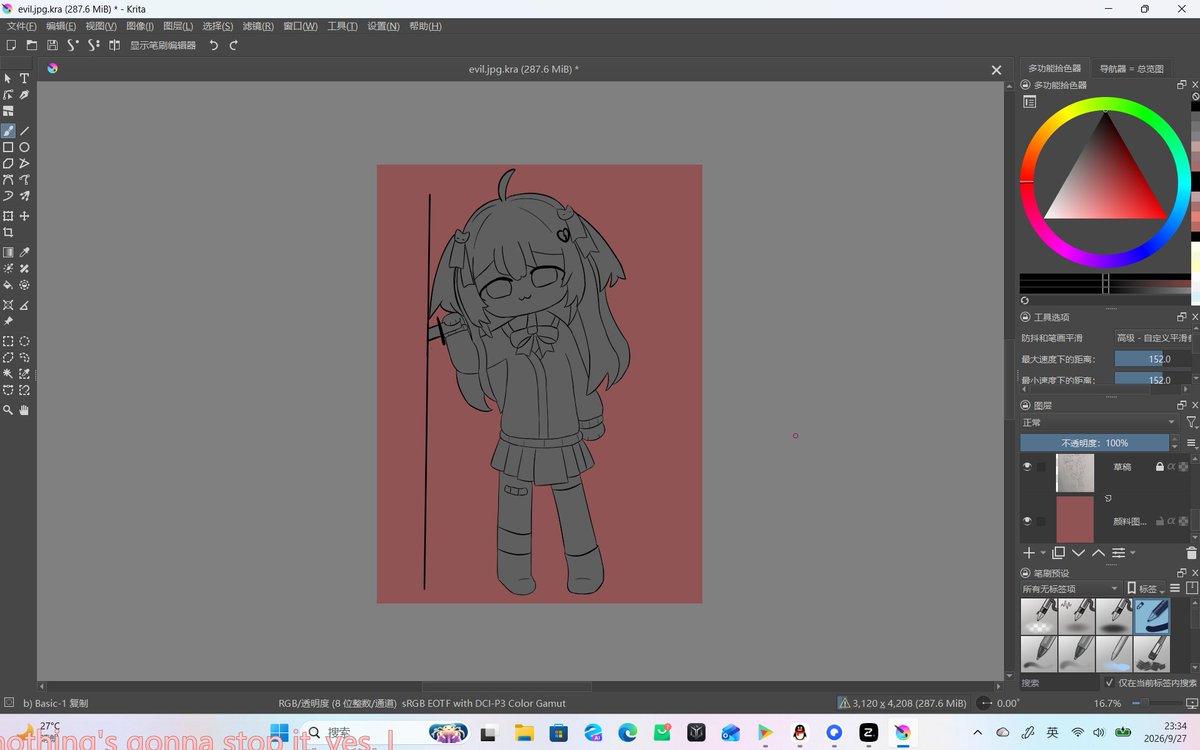
Task: Select the Pan hand tool
Action: tap(25, 410)
